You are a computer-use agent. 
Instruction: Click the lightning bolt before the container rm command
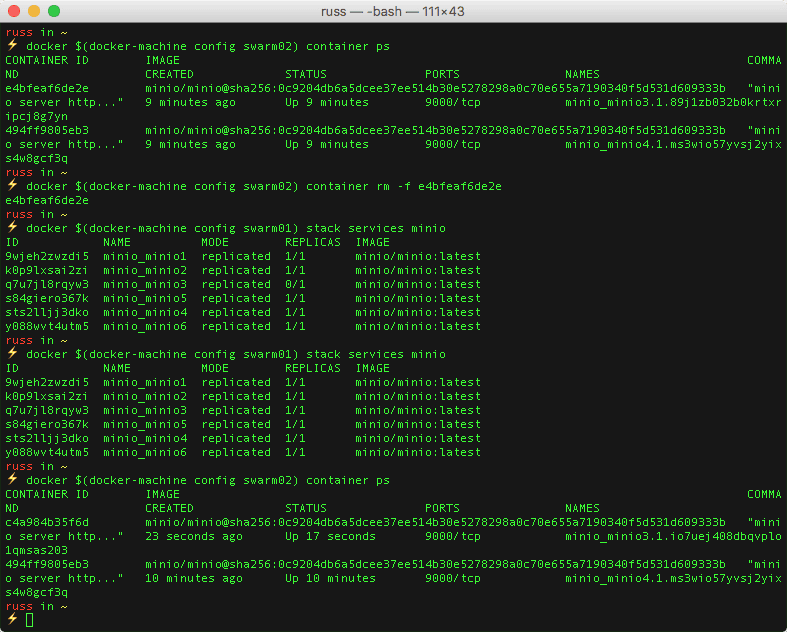point(12,186)
